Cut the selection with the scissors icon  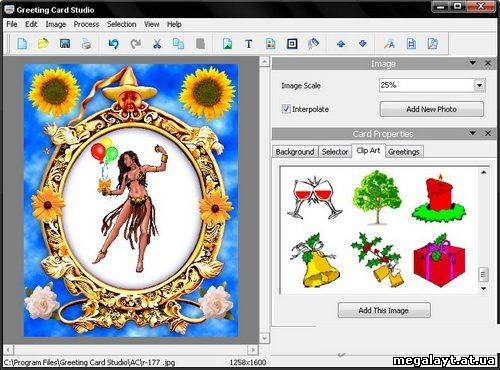157,44
